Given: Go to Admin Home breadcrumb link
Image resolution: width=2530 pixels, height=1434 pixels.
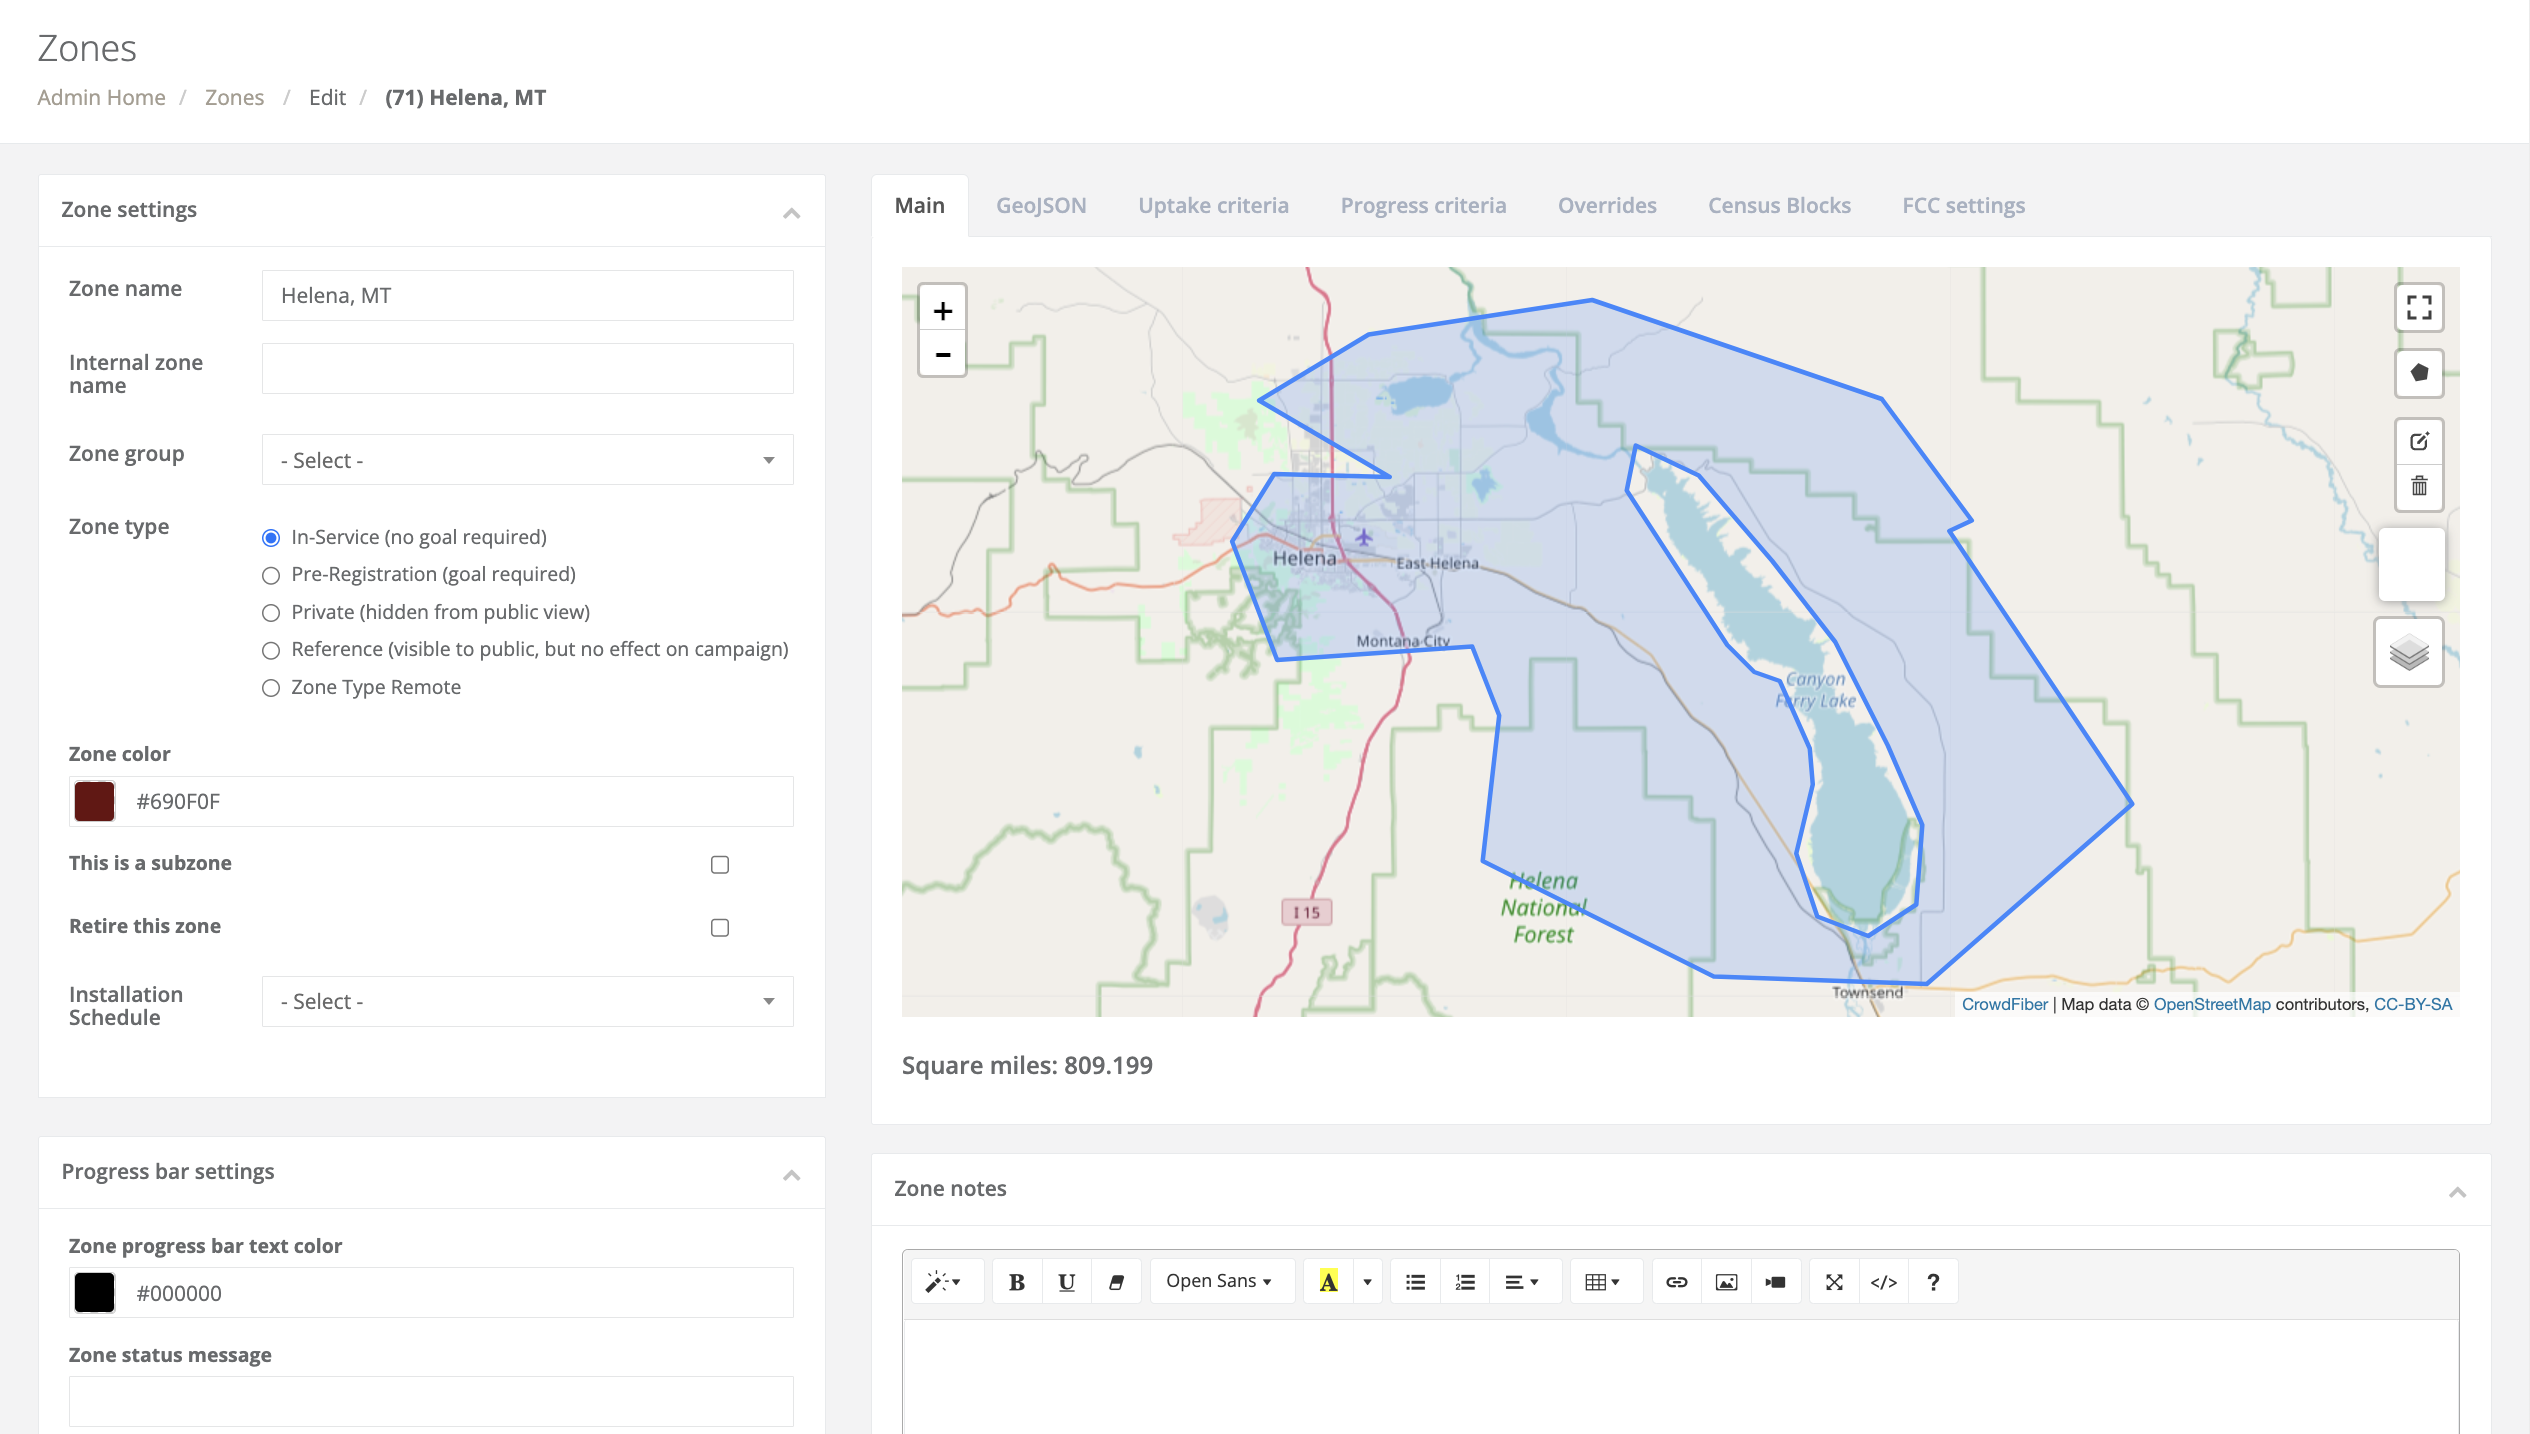Looking at the screenshot, I should click(x=101, y=98).
